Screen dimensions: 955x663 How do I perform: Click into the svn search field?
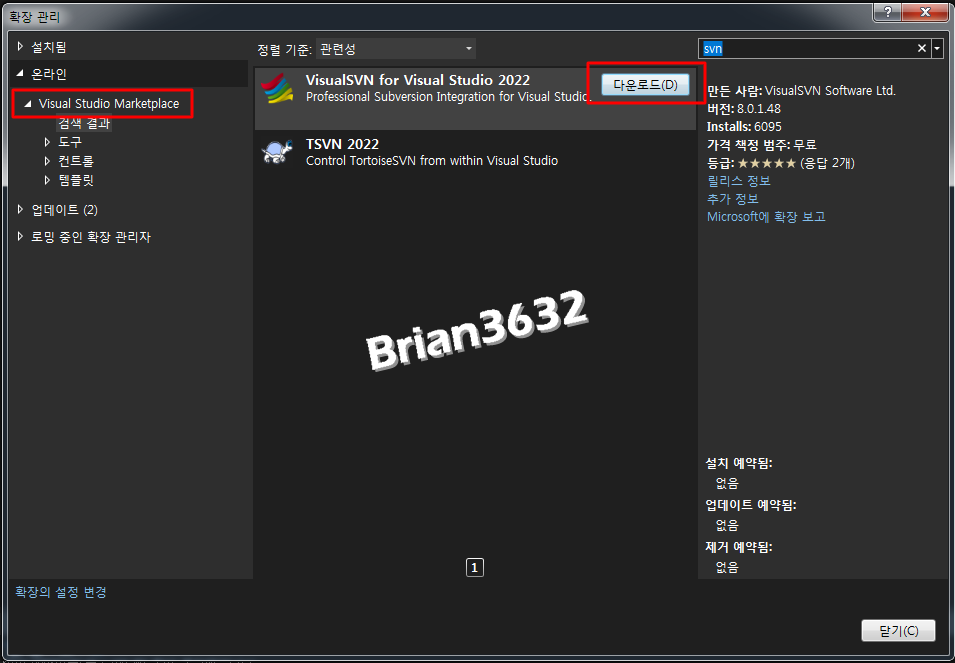807,48
